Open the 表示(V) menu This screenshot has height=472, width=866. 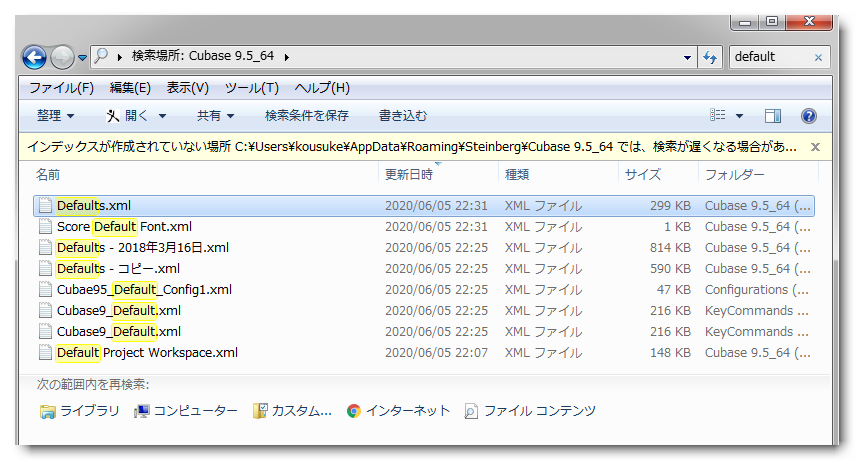click(188, 88)
